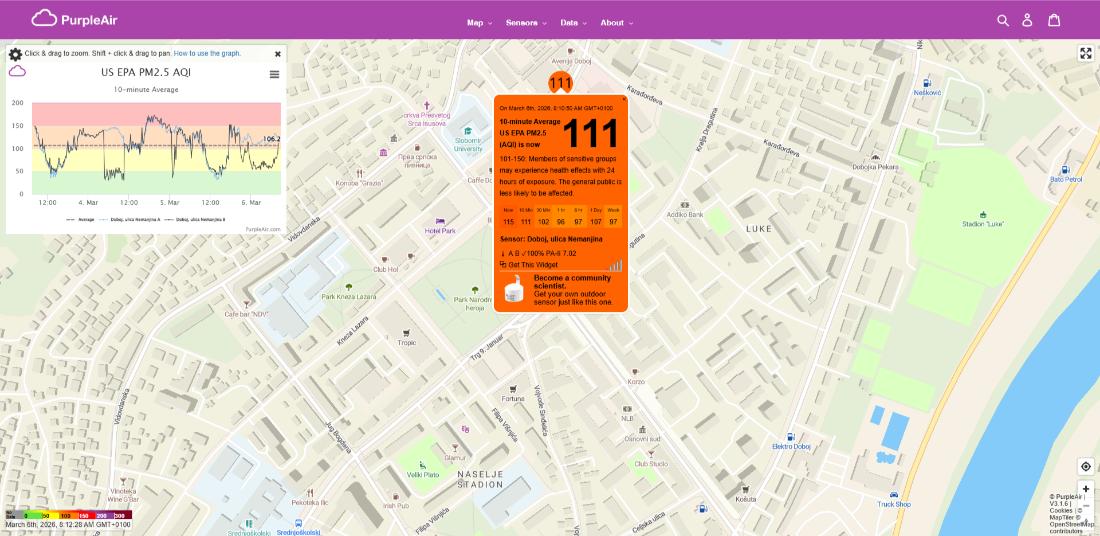Click the Park Narodnih heroja tree icon
The width and height of the screenshot is (1100, 536).
click(x=475, y=290)
